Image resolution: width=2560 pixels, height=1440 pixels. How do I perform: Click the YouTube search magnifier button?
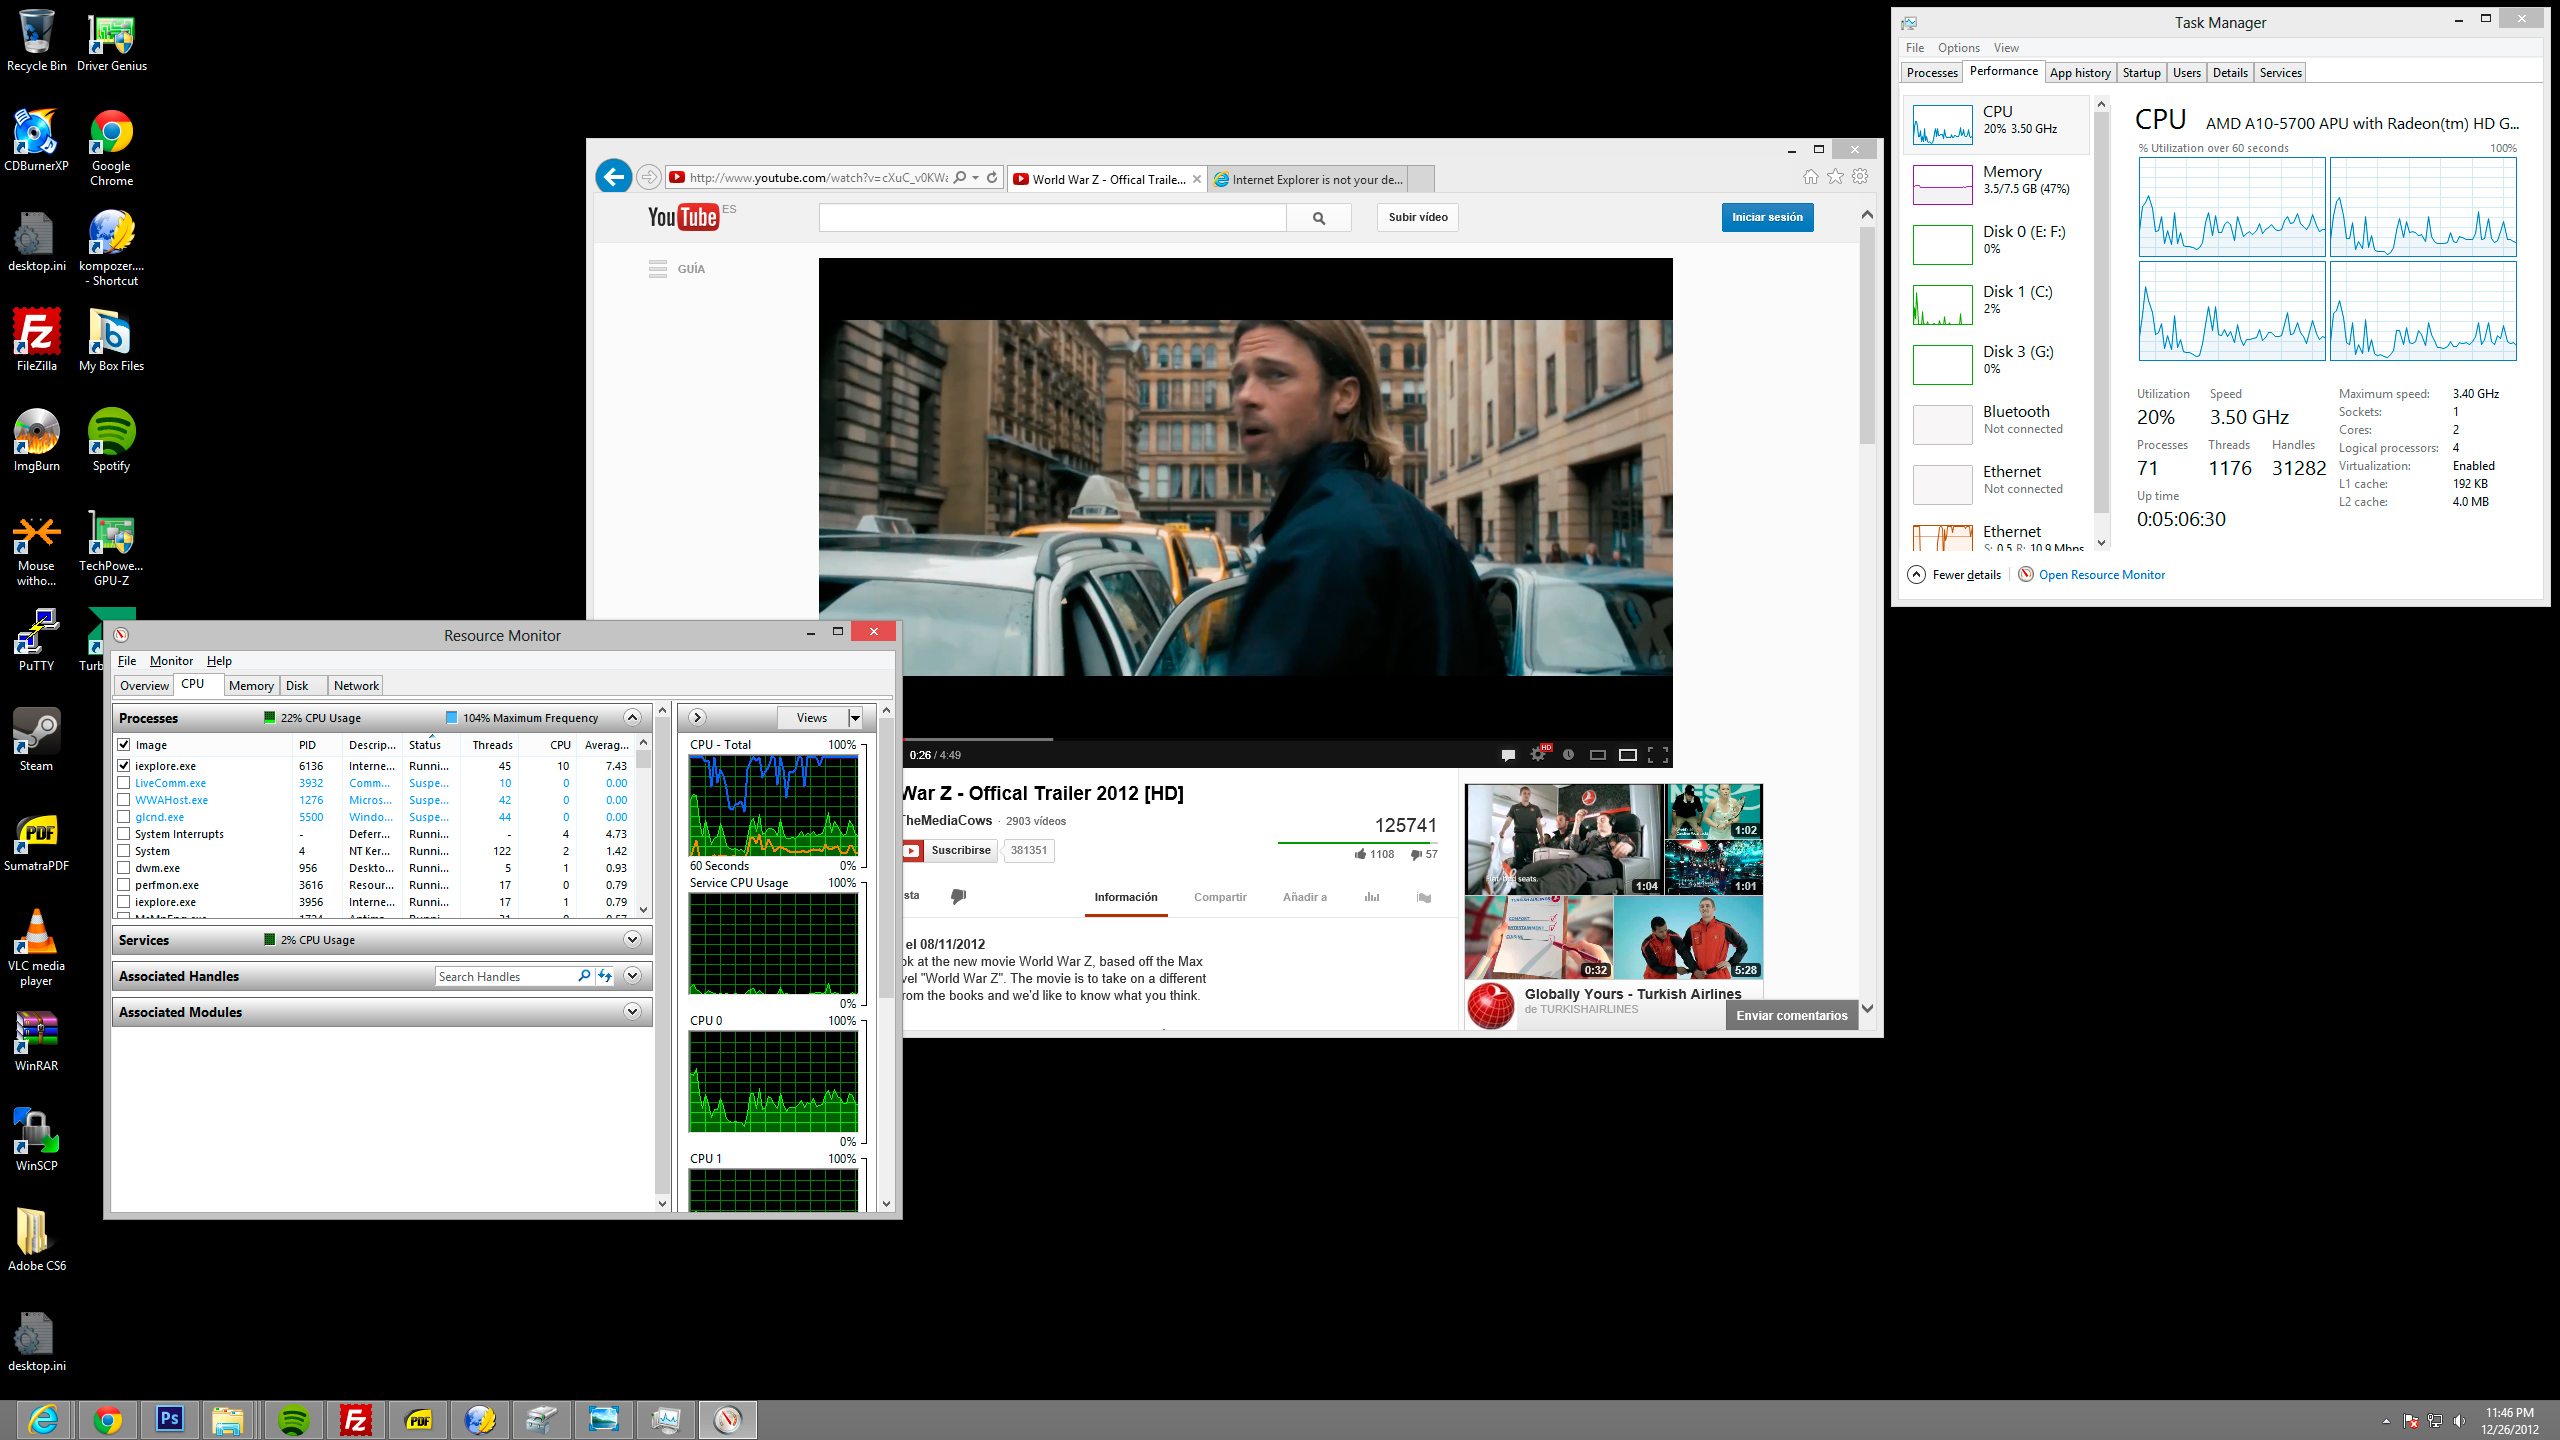[1319, 218]
